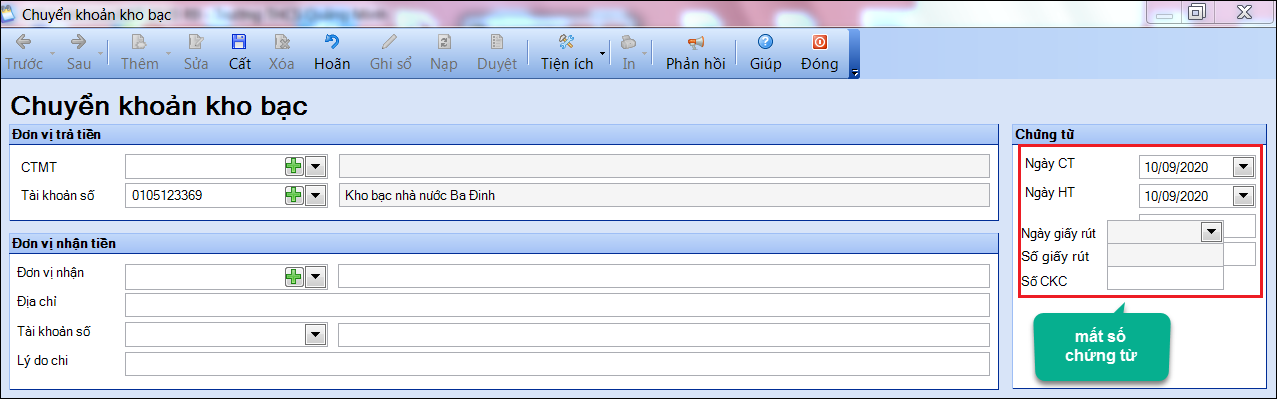This screenshot has height=399, width=1277.
Task: Click the Hoãn undo icon
Action: coord(332,42)
